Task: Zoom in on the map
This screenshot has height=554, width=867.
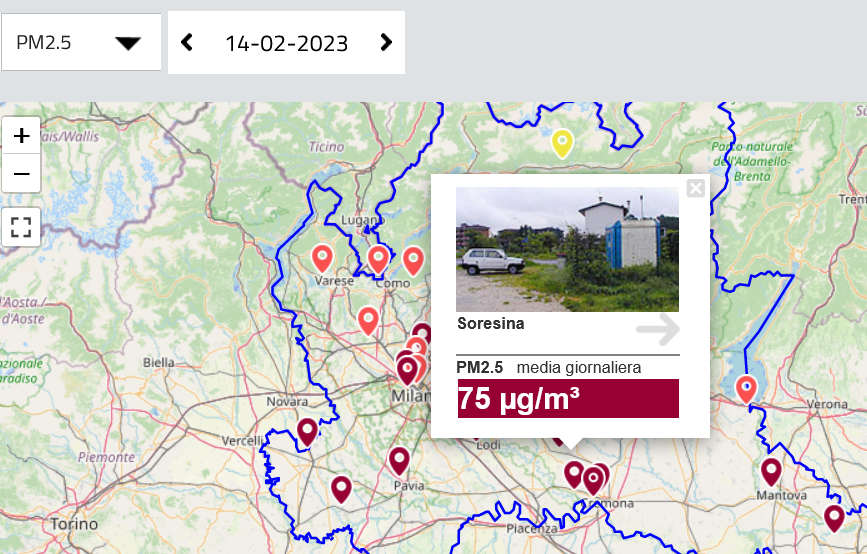Action: [21, 135]
